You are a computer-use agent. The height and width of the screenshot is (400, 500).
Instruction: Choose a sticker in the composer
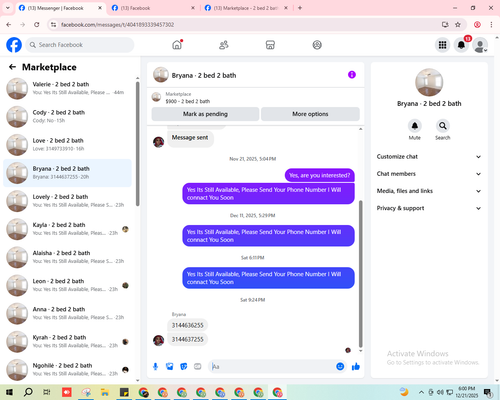pyautogui.click(x=184, y=367)
